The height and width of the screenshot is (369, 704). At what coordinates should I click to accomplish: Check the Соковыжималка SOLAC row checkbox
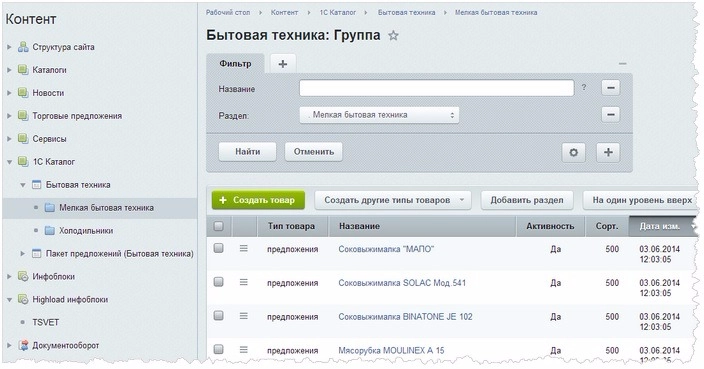219,281
